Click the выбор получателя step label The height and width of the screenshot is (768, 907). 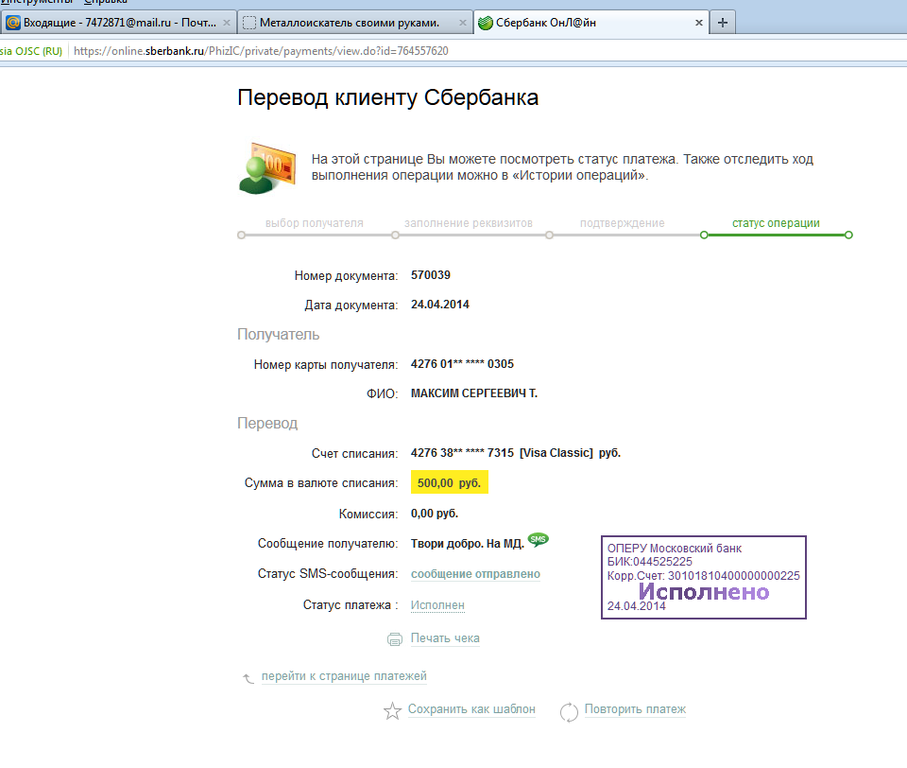[314, 223]
